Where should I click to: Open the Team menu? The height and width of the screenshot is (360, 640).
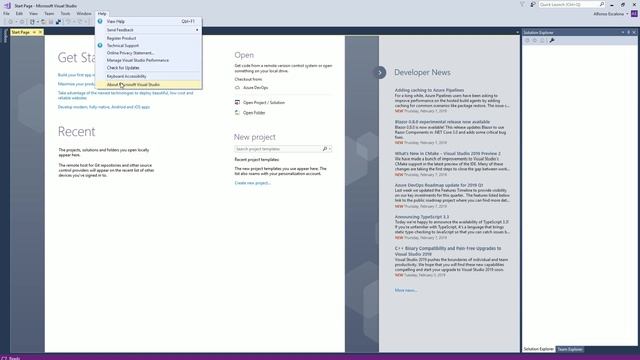click(49, 13)
